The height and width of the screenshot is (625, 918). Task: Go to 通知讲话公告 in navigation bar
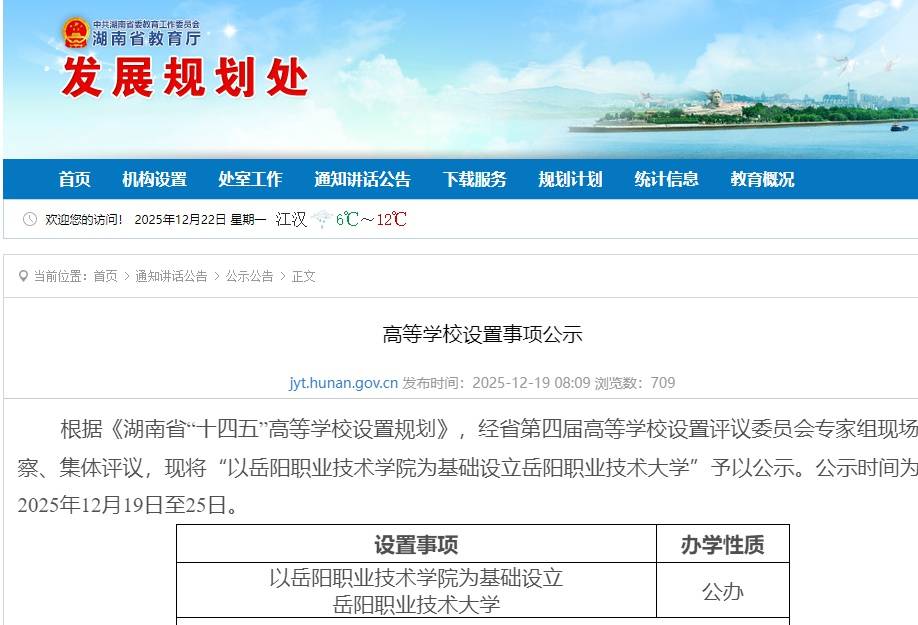(362, 179)
